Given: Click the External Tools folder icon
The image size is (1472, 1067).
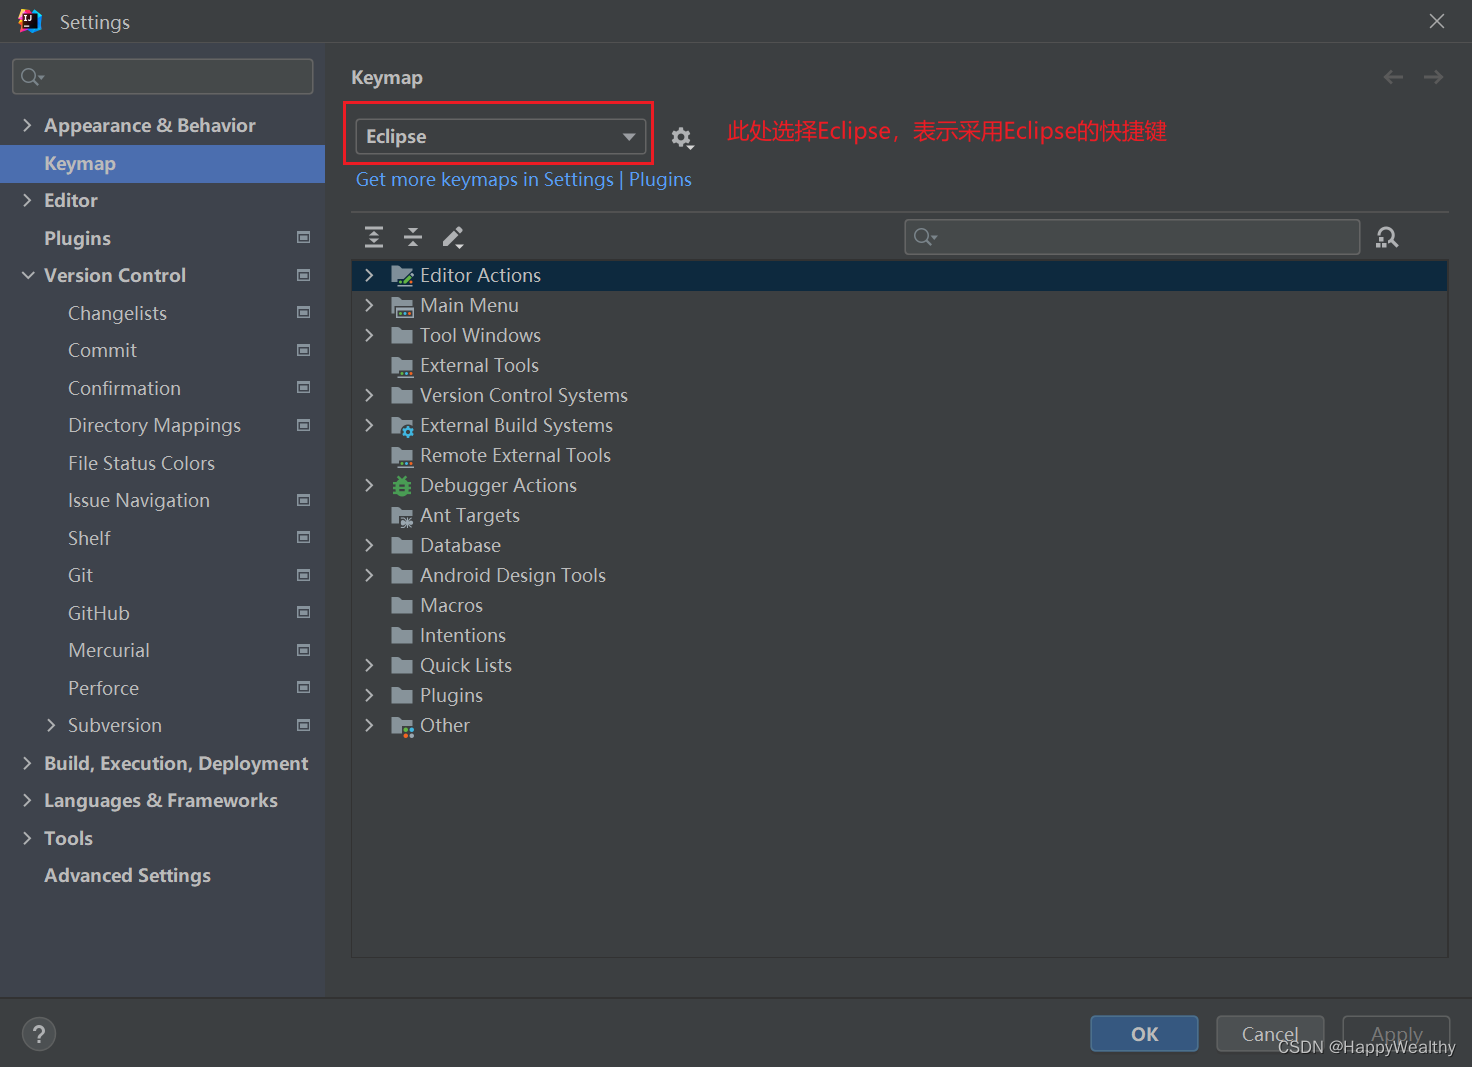Looking at the screenshot, I should 402,366.
